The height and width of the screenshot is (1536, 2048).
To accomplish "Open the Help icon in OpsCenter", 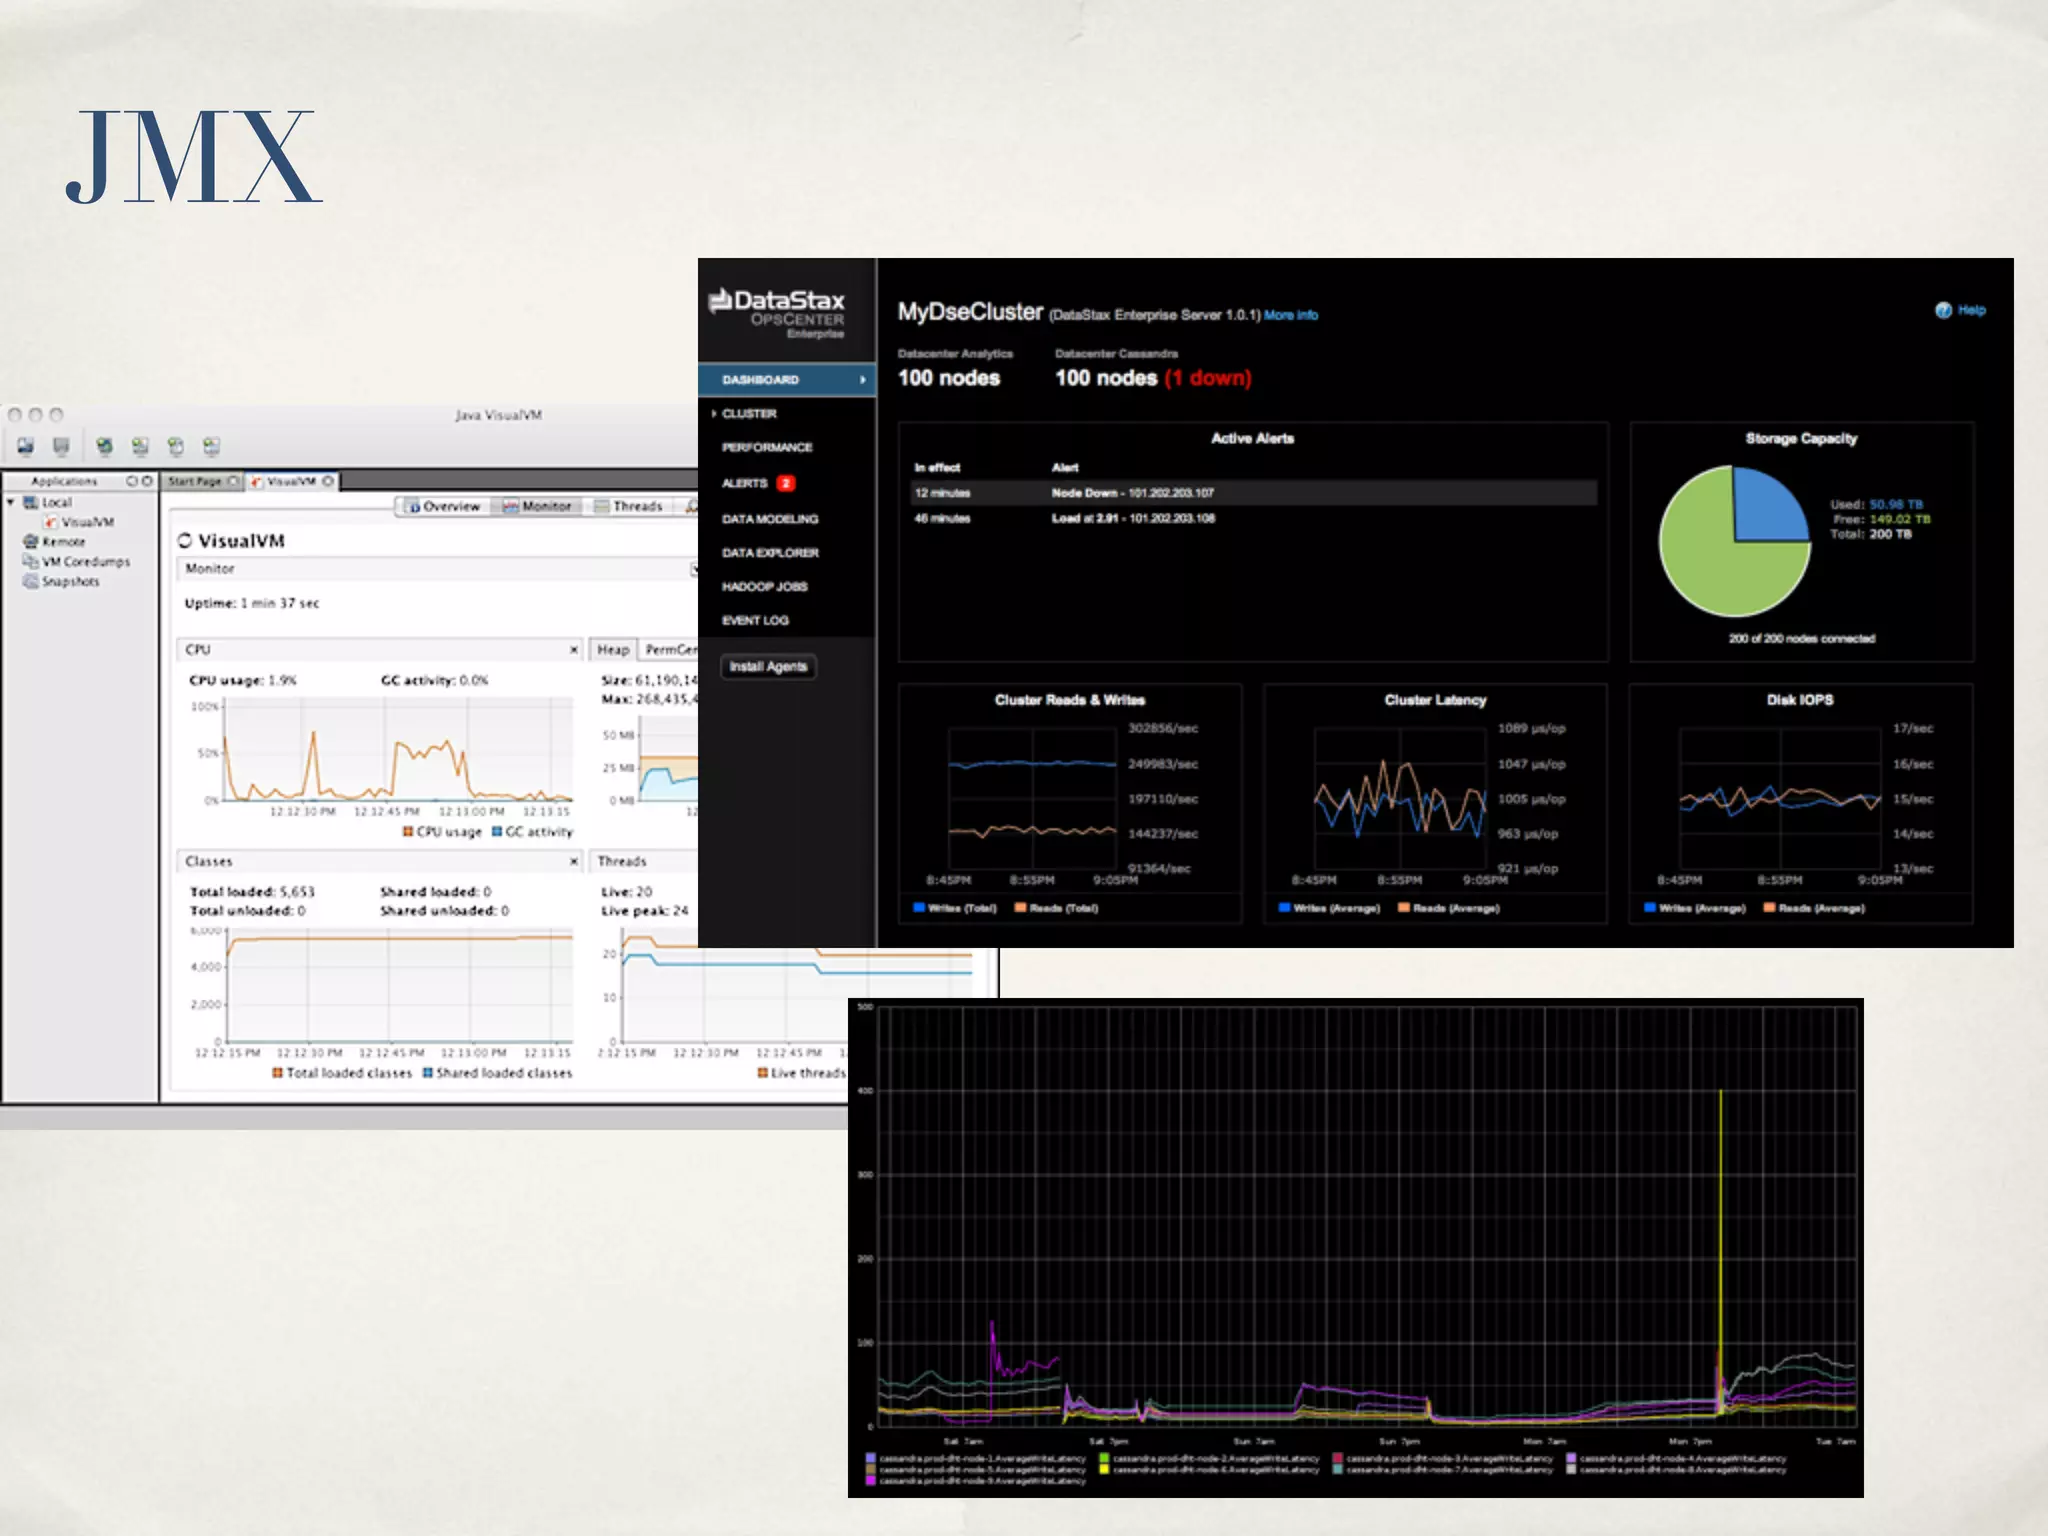I will point(1943,311).
